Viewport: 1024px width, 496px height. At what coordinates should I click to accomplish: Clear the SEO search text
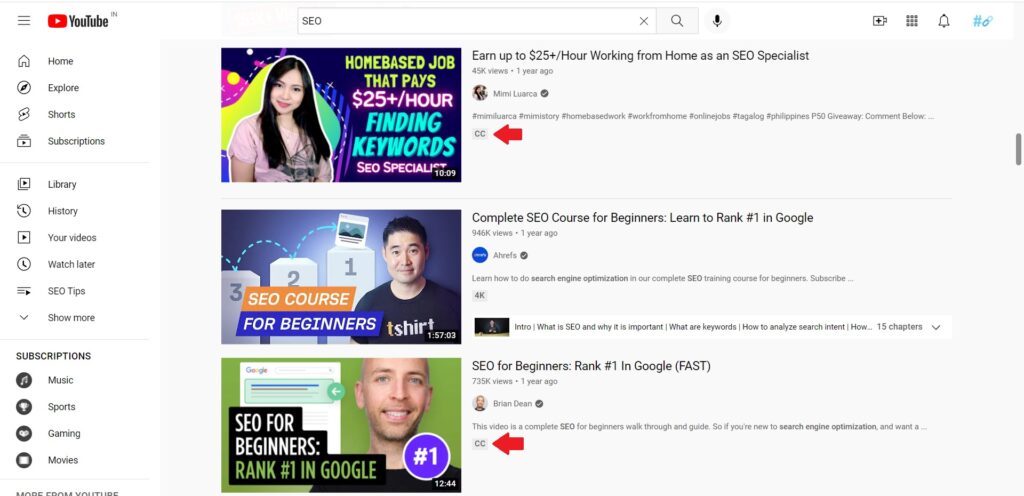(643, 21)
